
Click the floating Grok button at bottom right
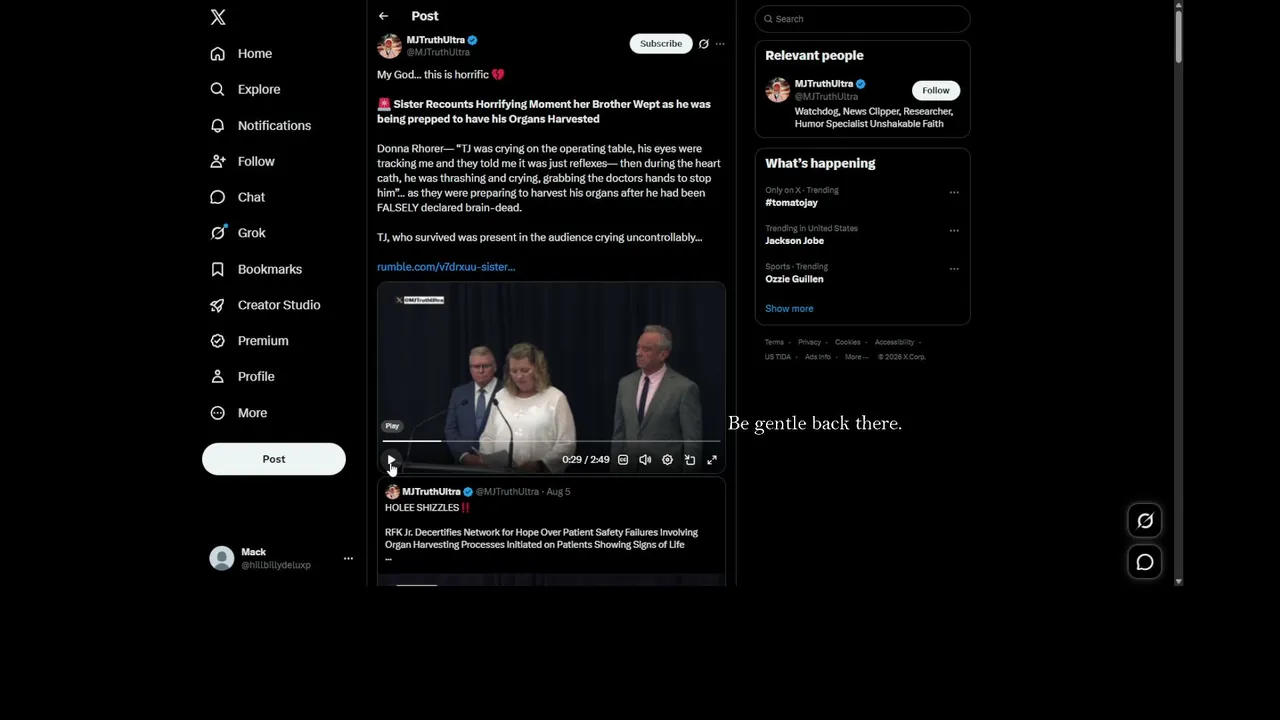pyautogui.click(x=1145, y=520)
